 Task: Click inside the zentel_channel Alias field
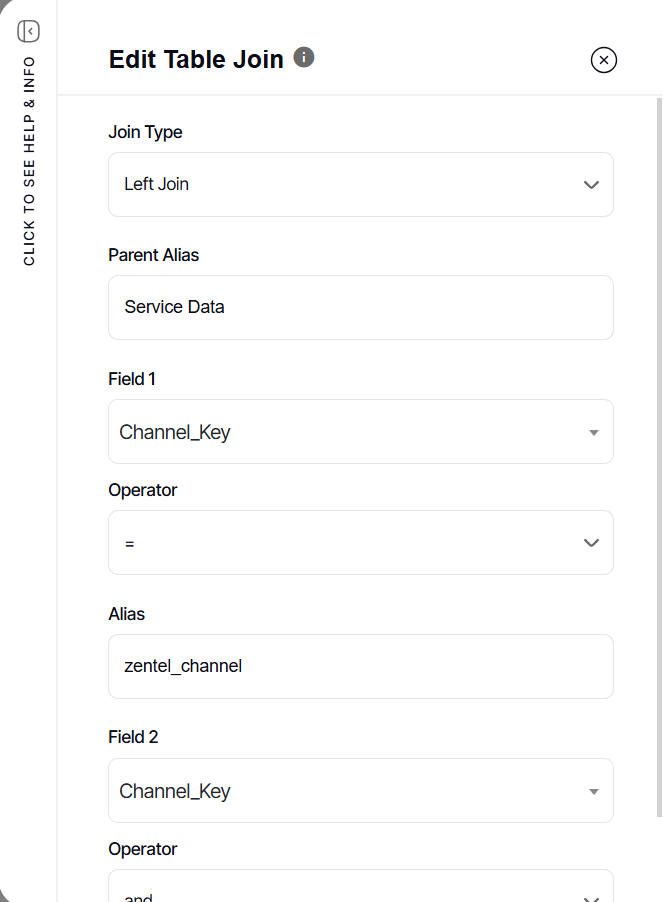pyautogui.click(x=360, y=666)
